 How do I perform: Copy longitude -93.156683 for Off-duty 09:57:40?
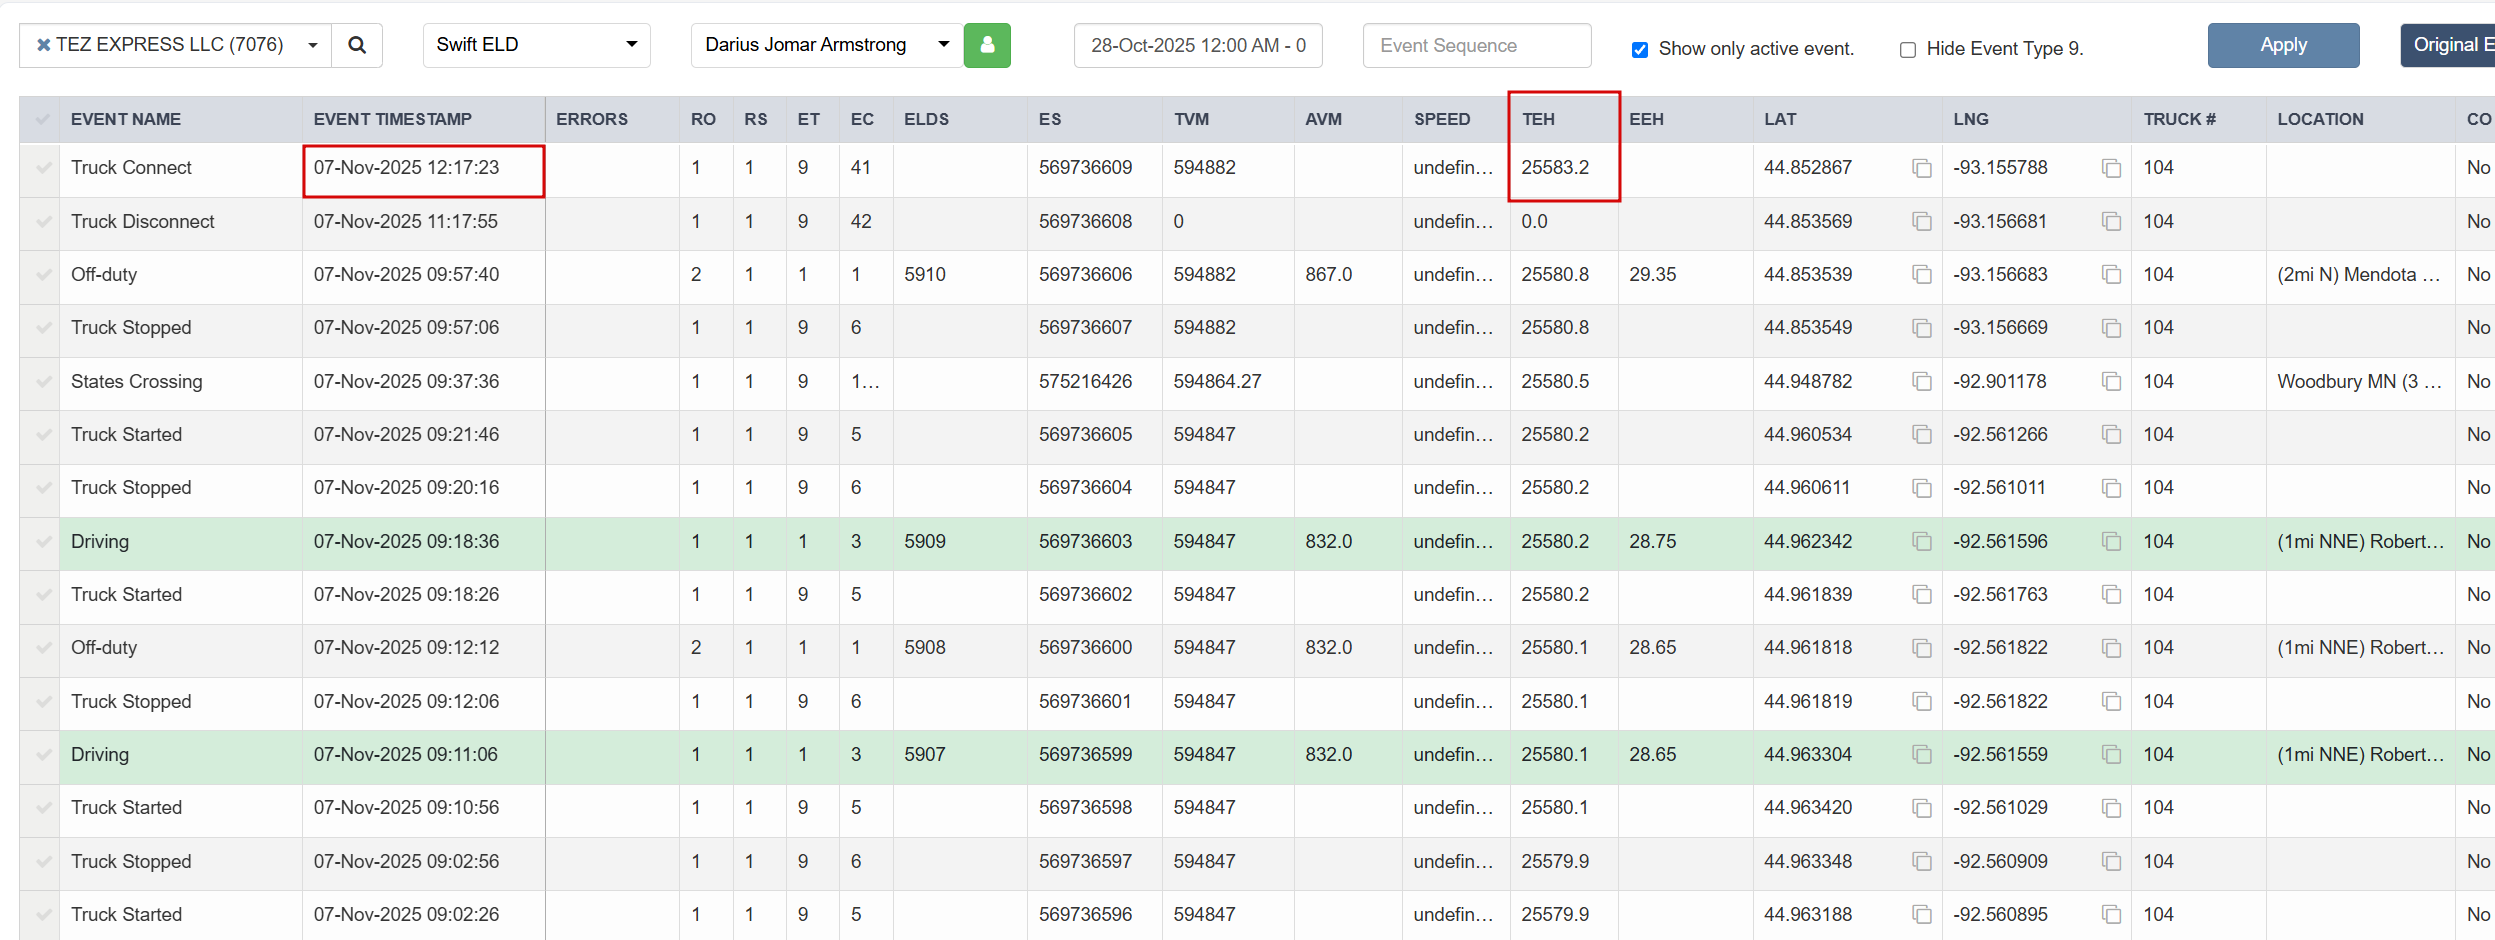[x=2111, y=274]
